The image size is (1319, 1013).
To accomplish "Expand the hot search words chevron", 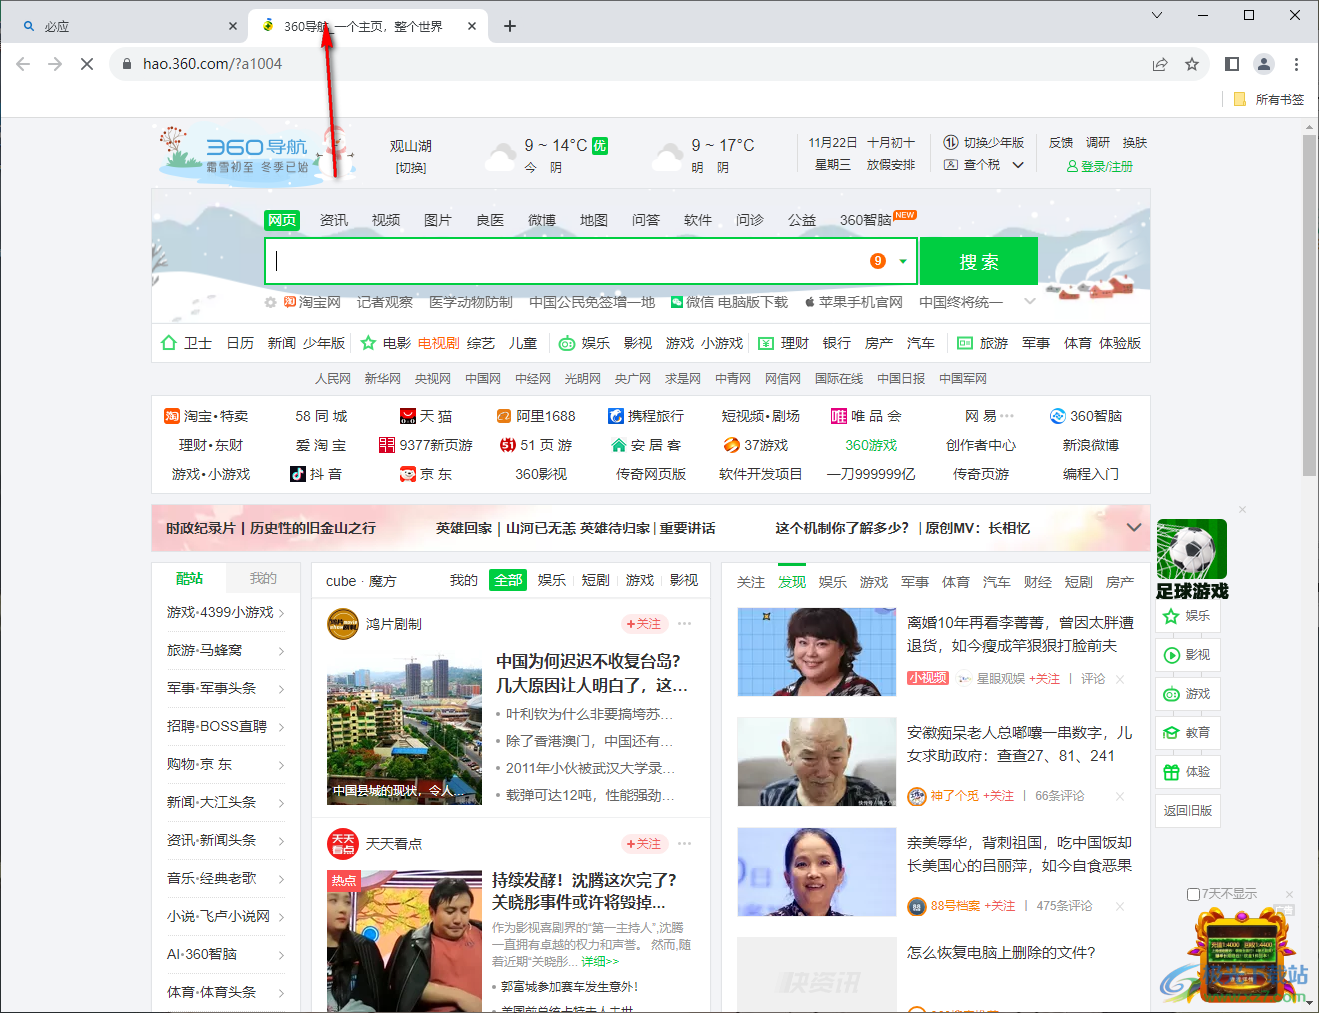I will tap(1028, 302).
